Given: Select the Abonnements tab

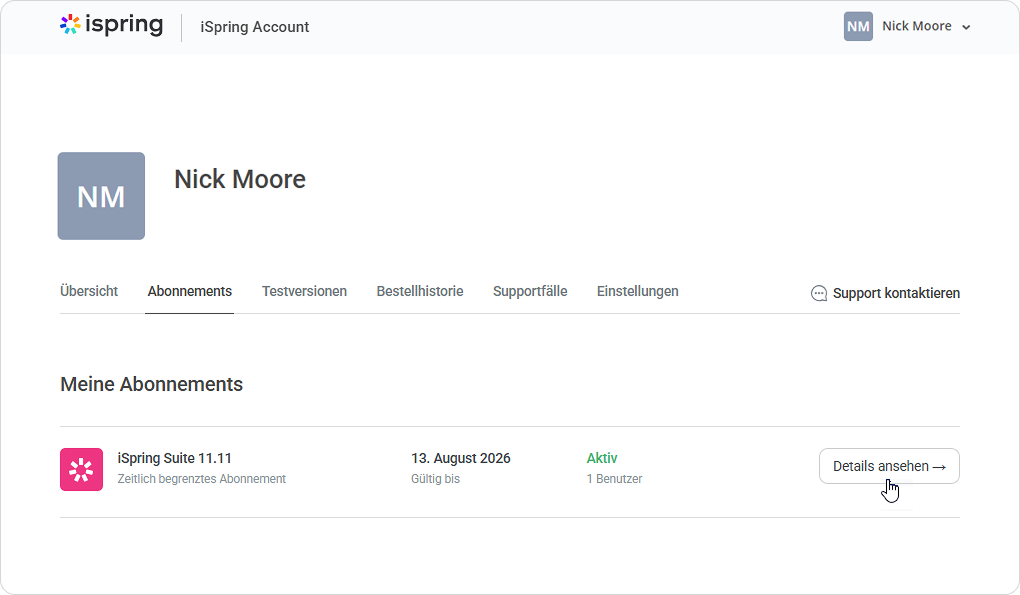Looking at the screenshot, I should click(189, 291).
